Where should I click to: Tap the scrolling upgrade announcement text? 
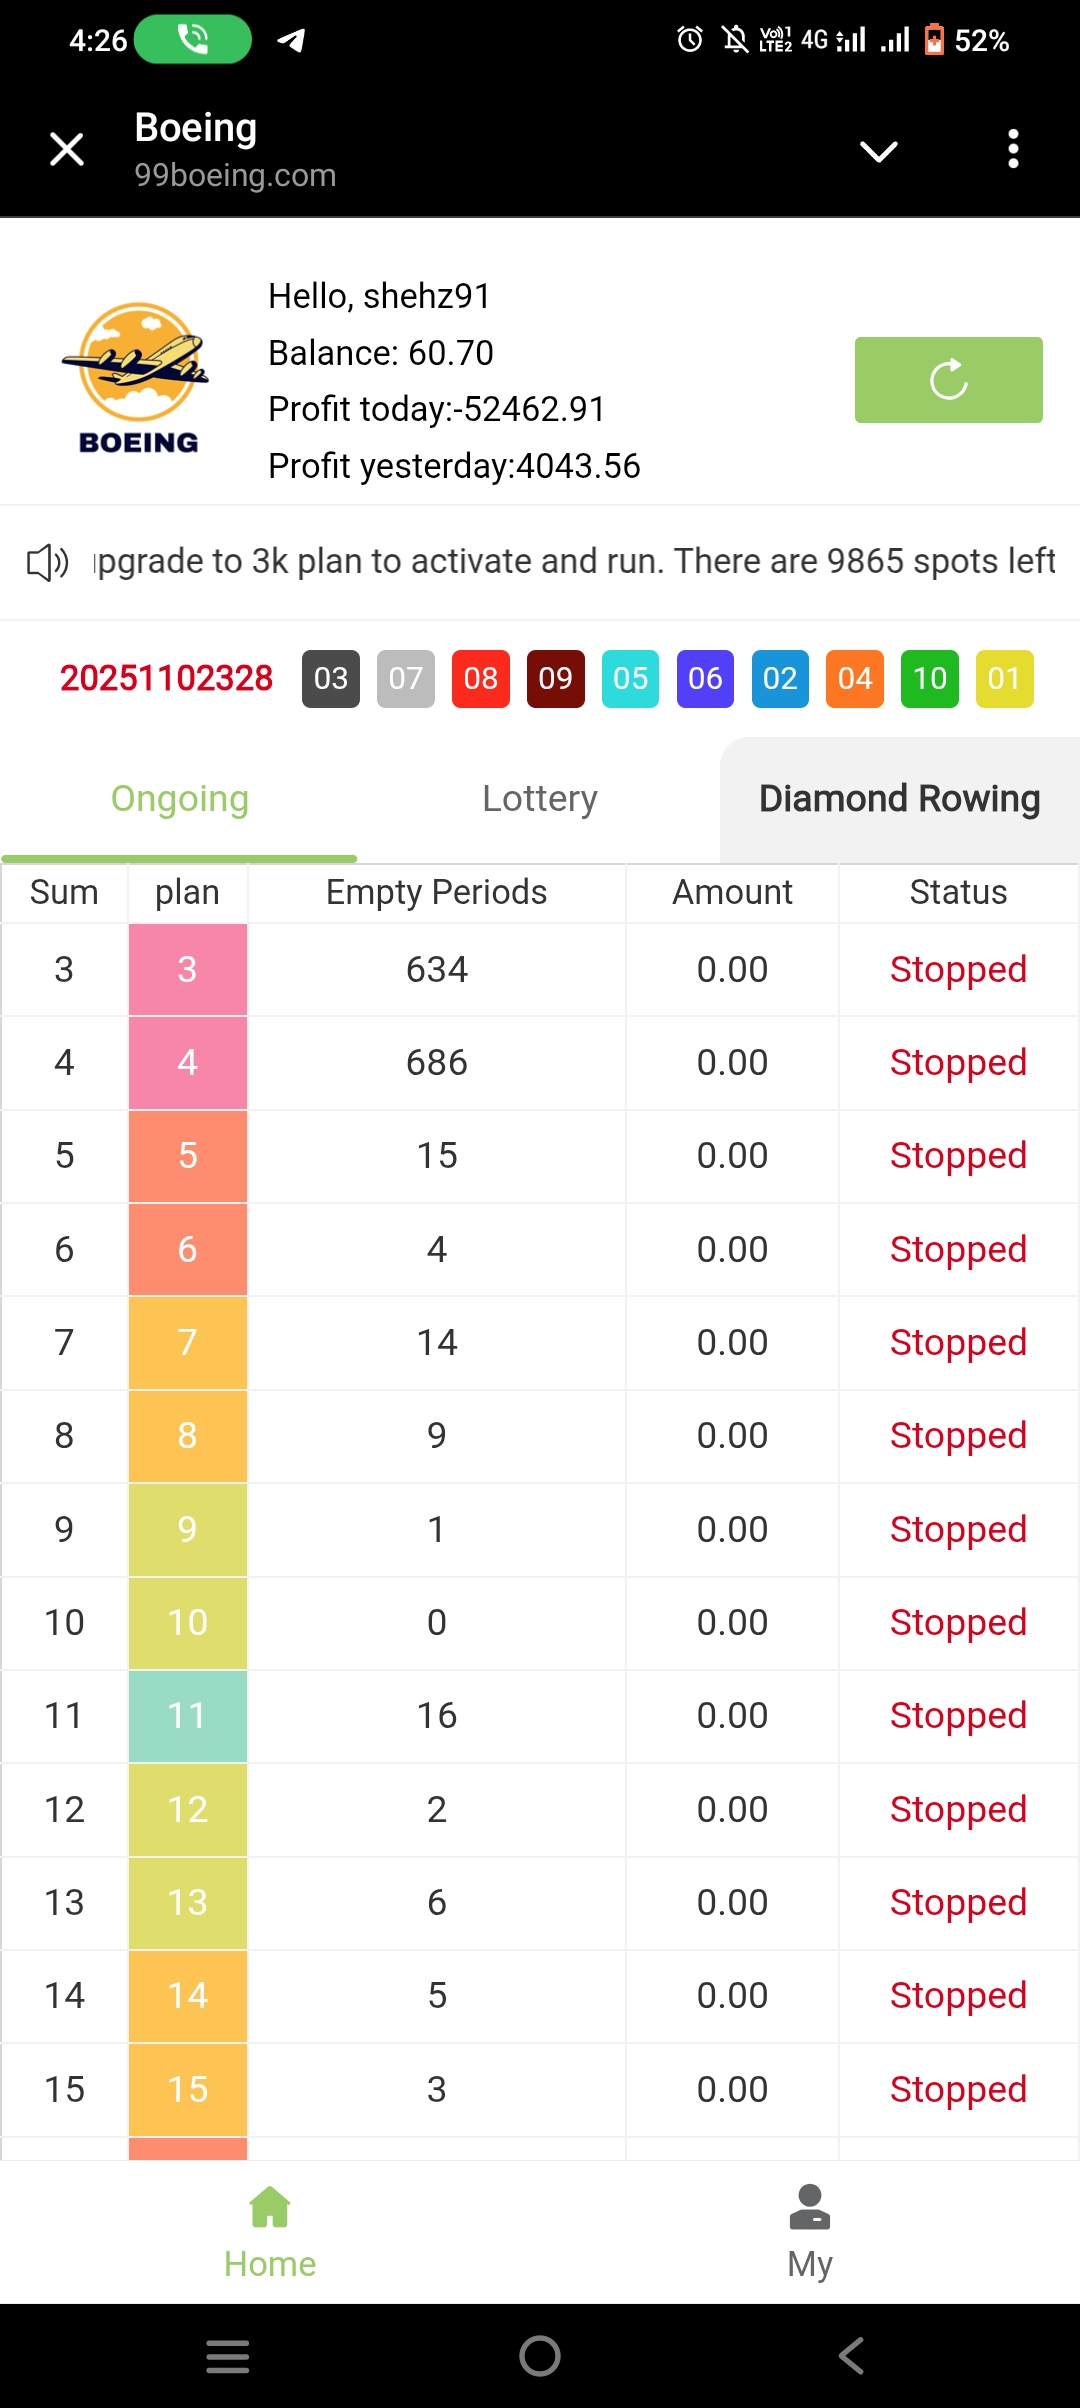(574, 562)
